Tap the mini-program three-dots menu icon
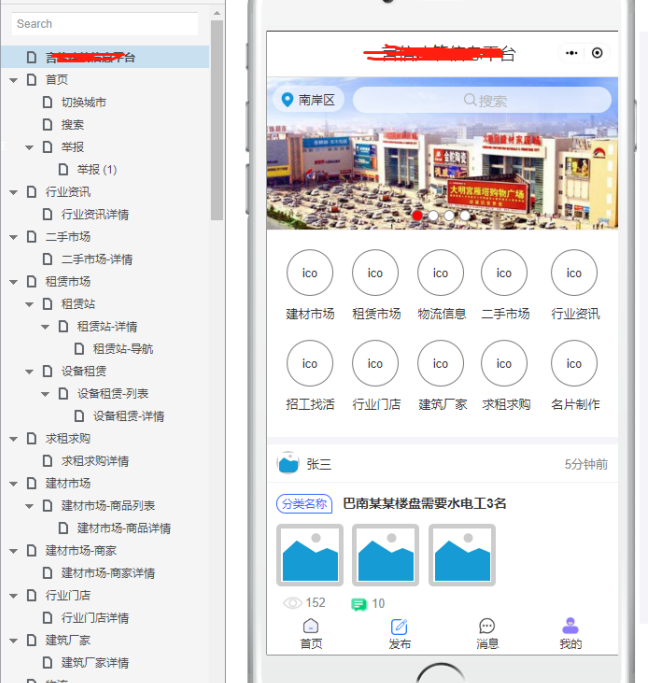 (x=571, y=53)
